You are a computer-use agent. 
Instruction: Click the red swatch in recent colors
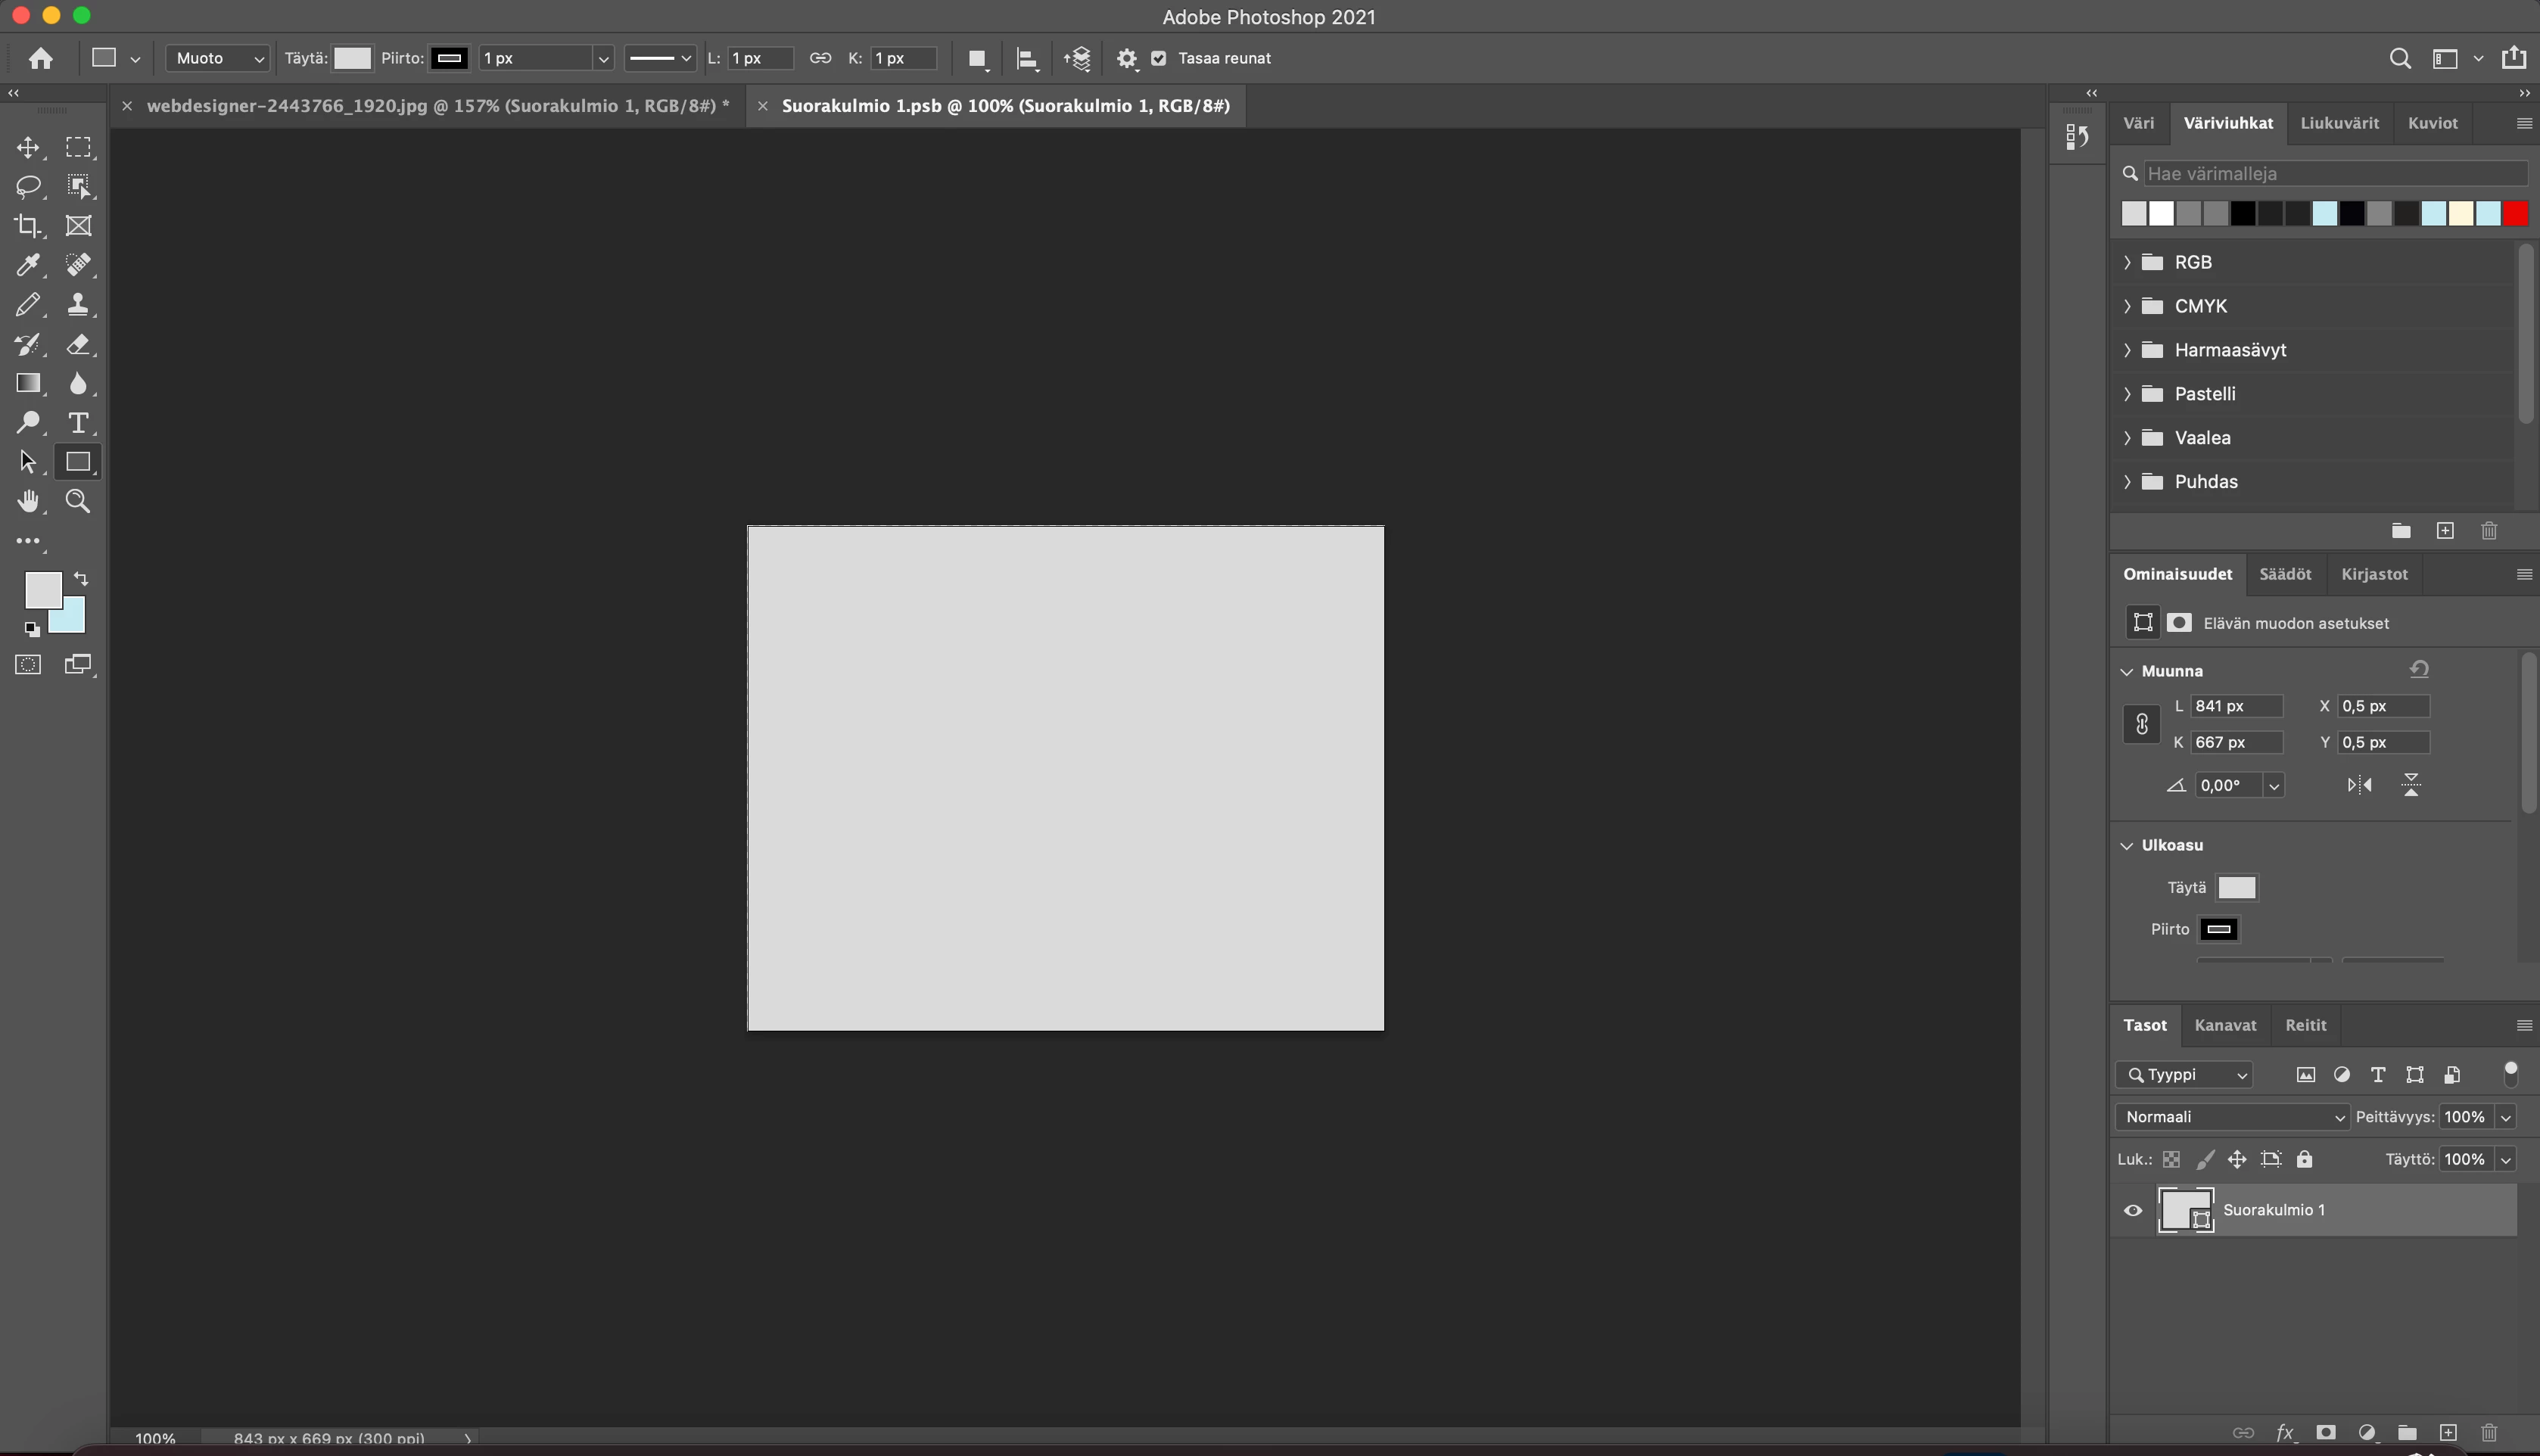[x=2514, y=213]
